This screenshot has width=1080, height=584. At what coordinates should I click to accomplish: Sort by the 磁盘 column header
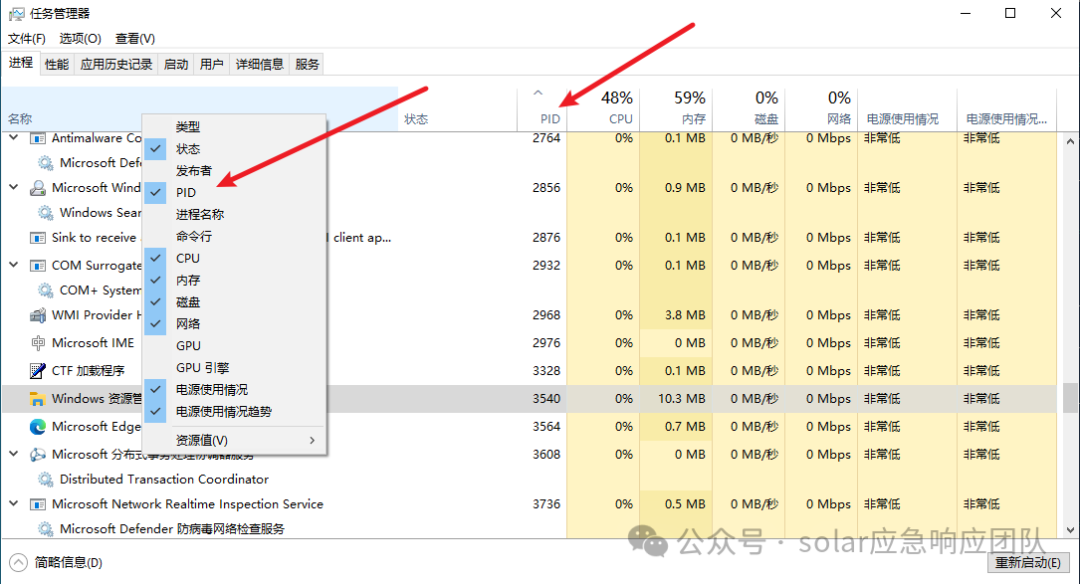[748, 109]
